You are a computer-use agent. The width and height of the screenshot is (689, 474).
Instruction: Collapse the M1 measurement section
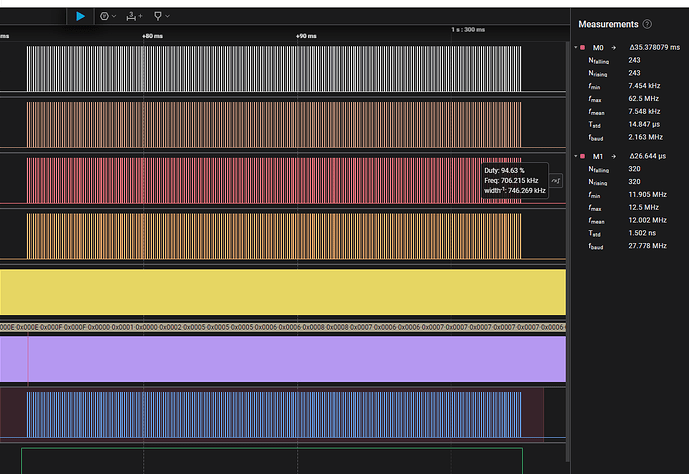[x=575, y=157]
